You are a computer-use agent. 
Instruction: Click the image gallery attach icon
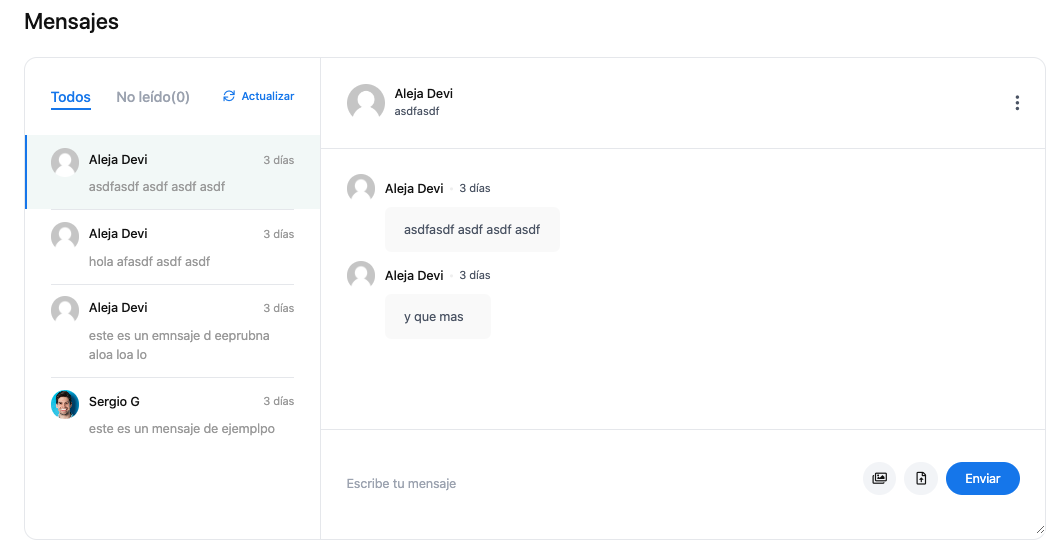(879, 478)
